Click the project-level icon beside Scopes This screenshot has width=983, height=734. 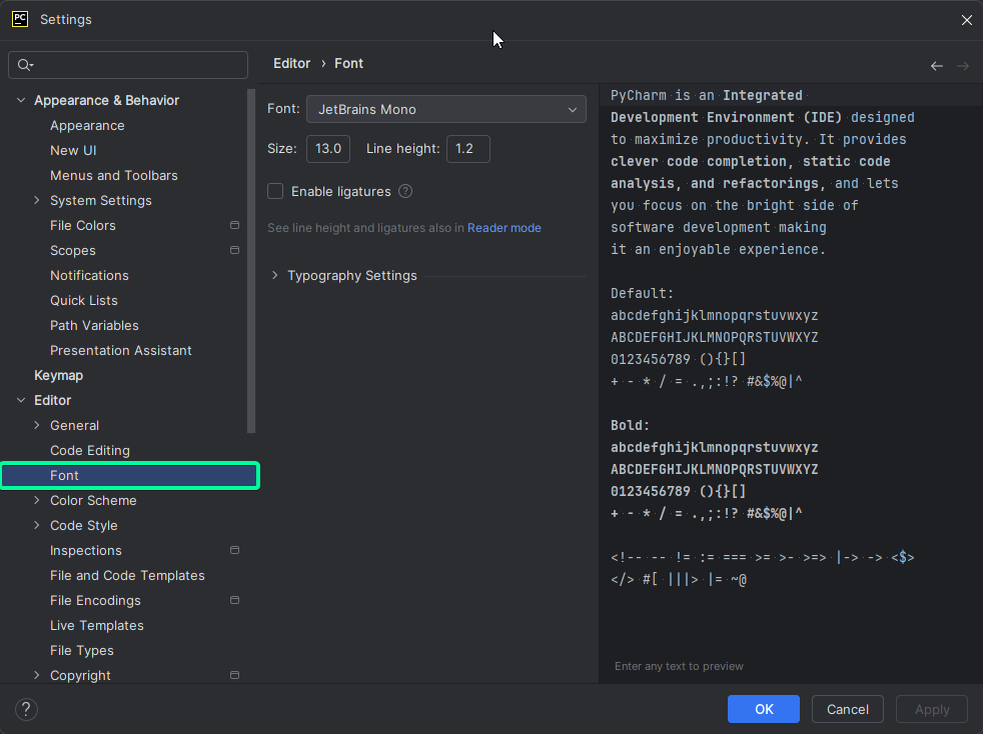point(234,250)
